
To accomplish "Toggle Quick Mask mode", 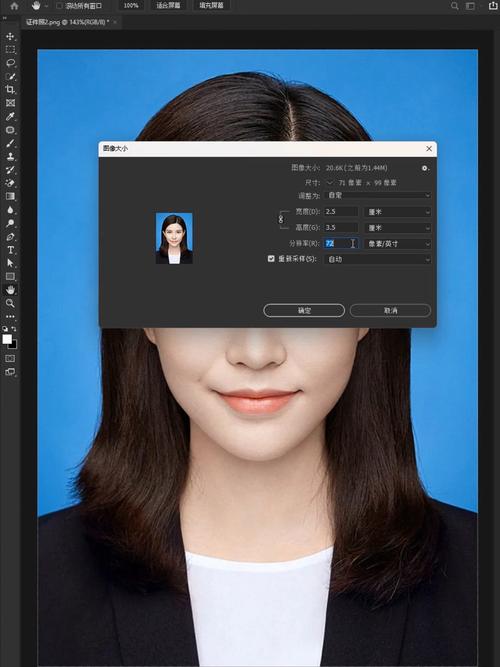I will click(x=10, y=359).
